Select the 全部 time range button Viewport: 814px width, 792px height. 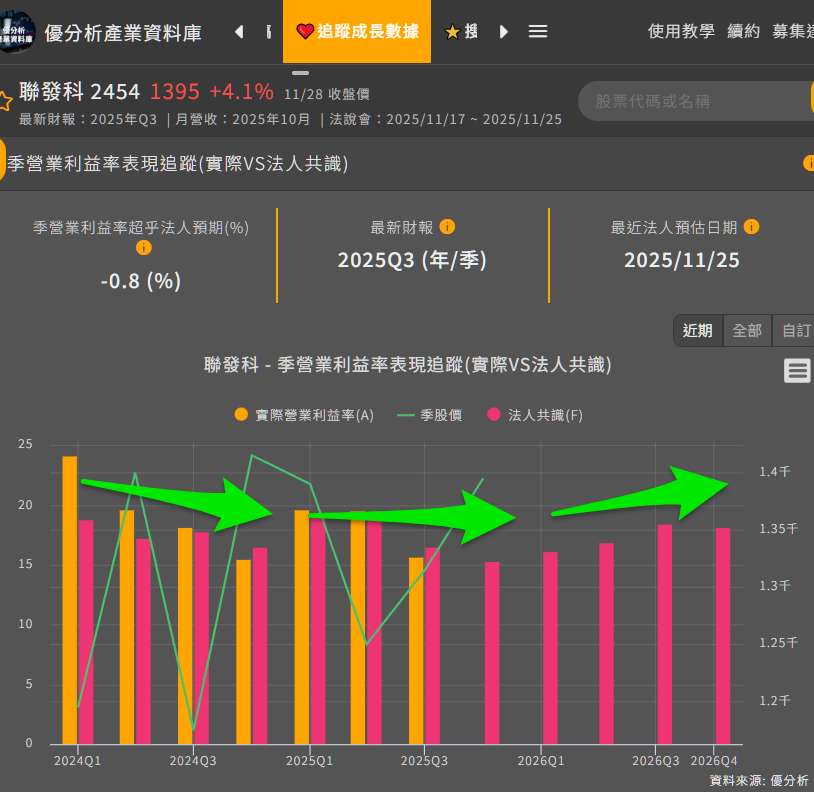(x=747, y=330)
